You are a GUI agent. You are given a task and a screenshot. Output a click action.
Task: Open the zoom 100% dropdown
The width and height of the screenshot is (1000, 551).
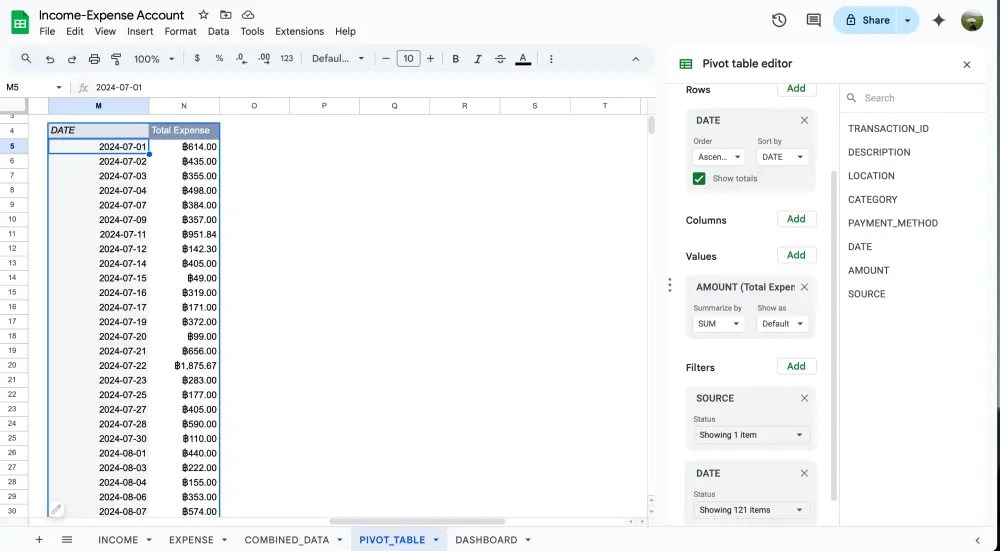click(154, 59)
